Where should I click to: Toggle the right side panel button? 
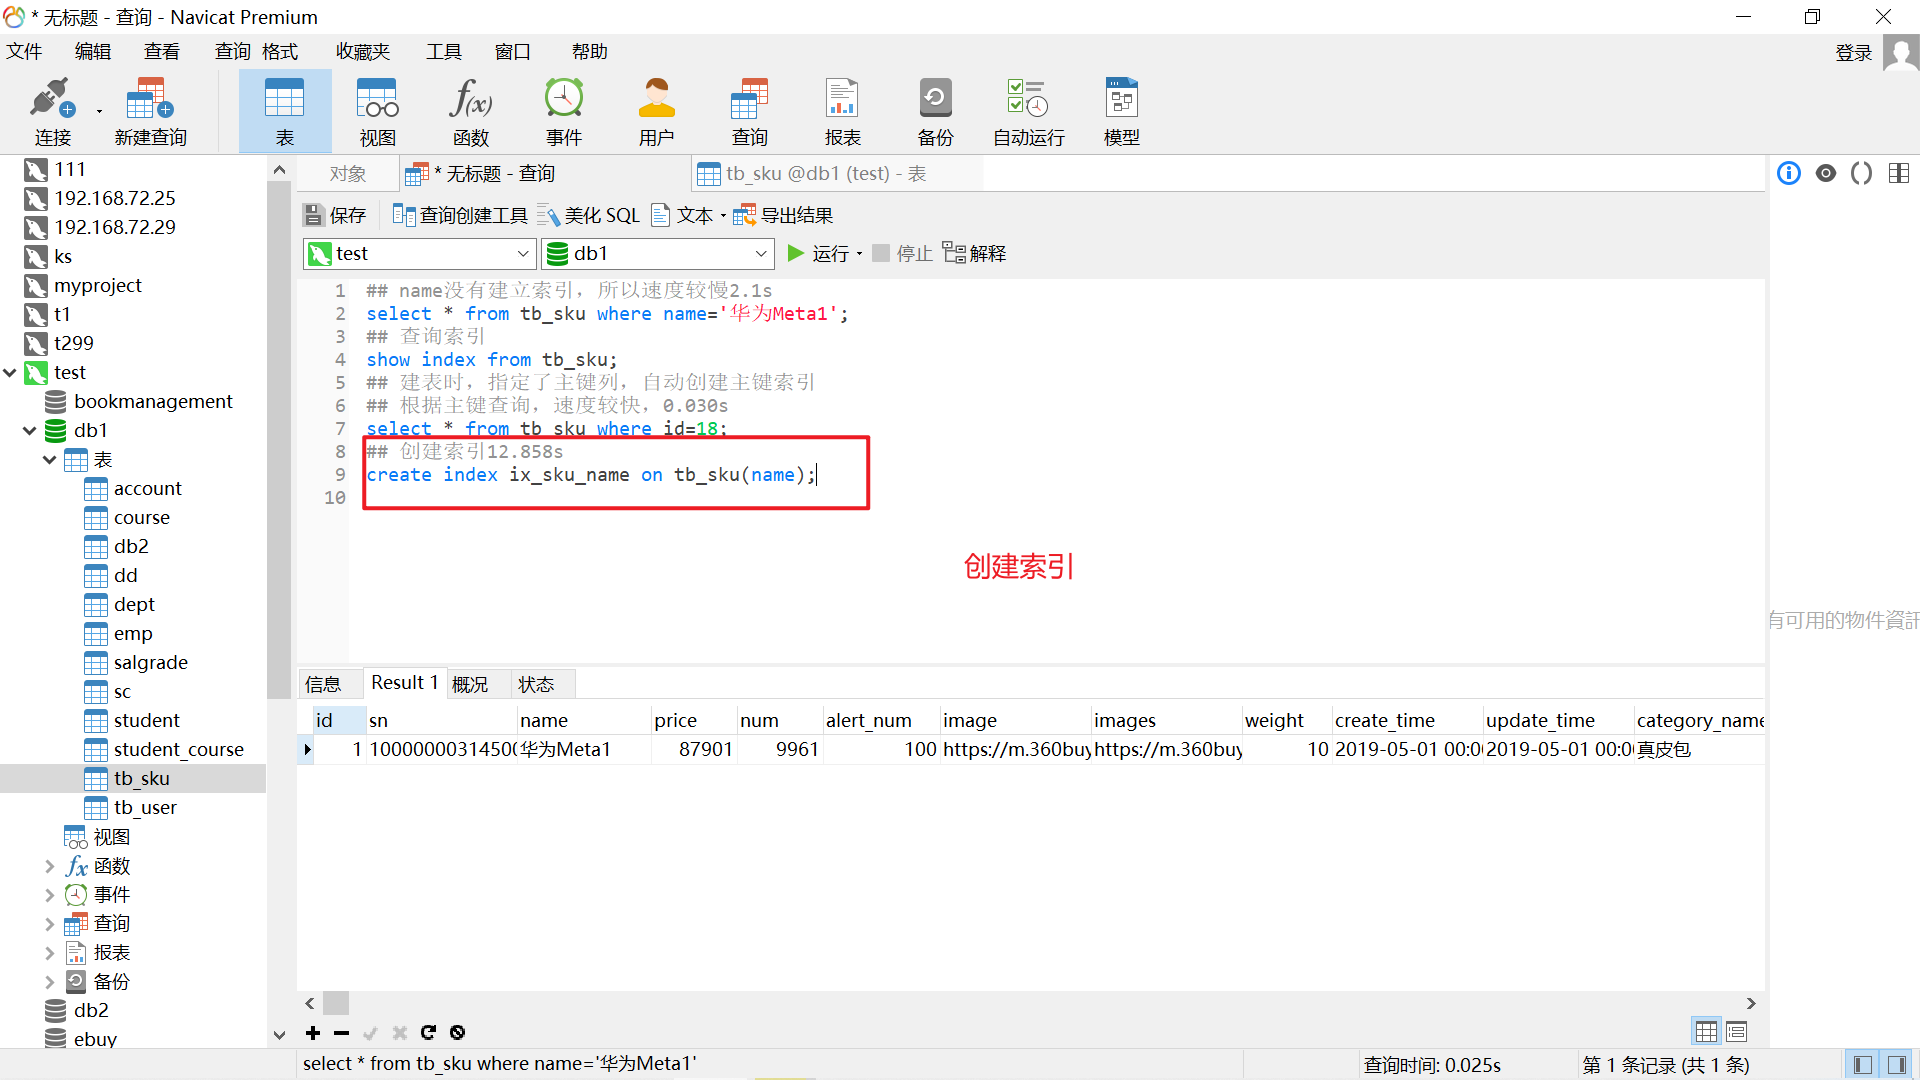point(1896,1065)
